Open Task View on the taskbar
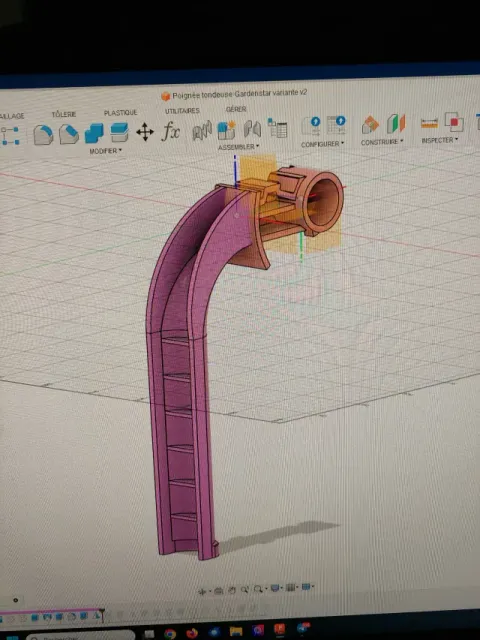Image resolution: width=480 pixels, height=640 pixels. pos(149,635)
